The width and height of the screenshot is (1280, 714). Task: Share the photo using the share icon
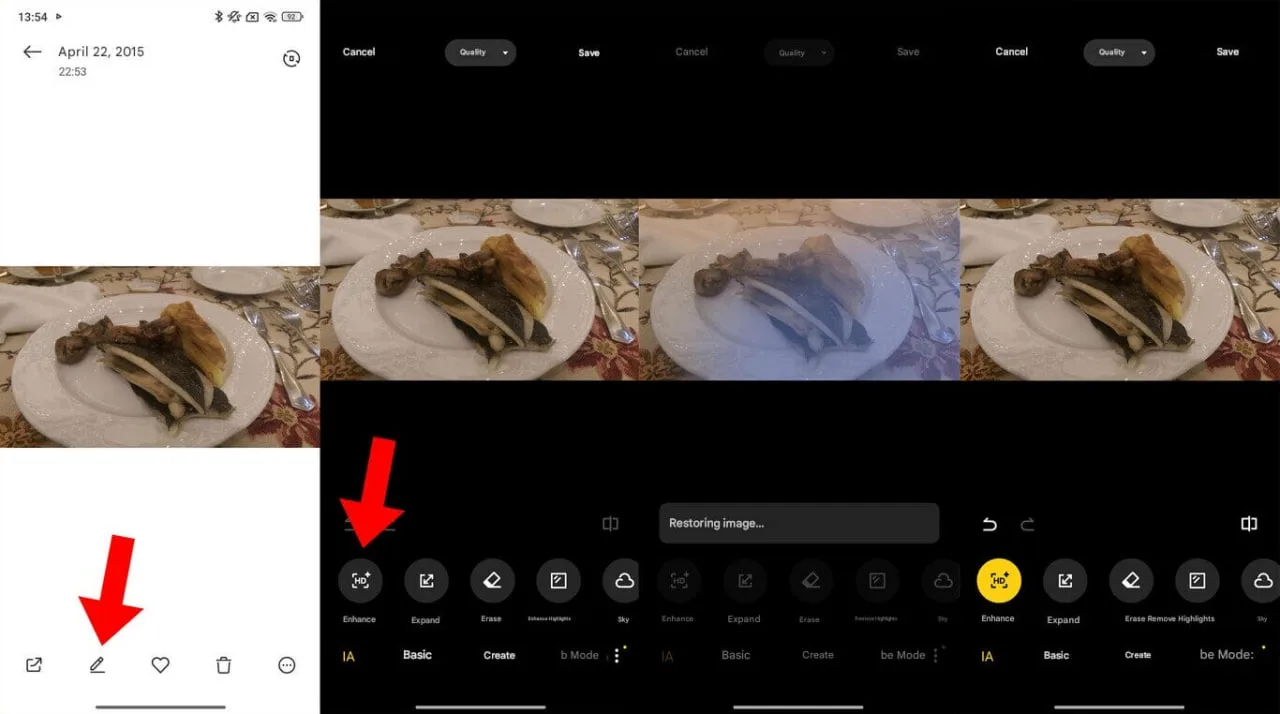pos(34,665)
